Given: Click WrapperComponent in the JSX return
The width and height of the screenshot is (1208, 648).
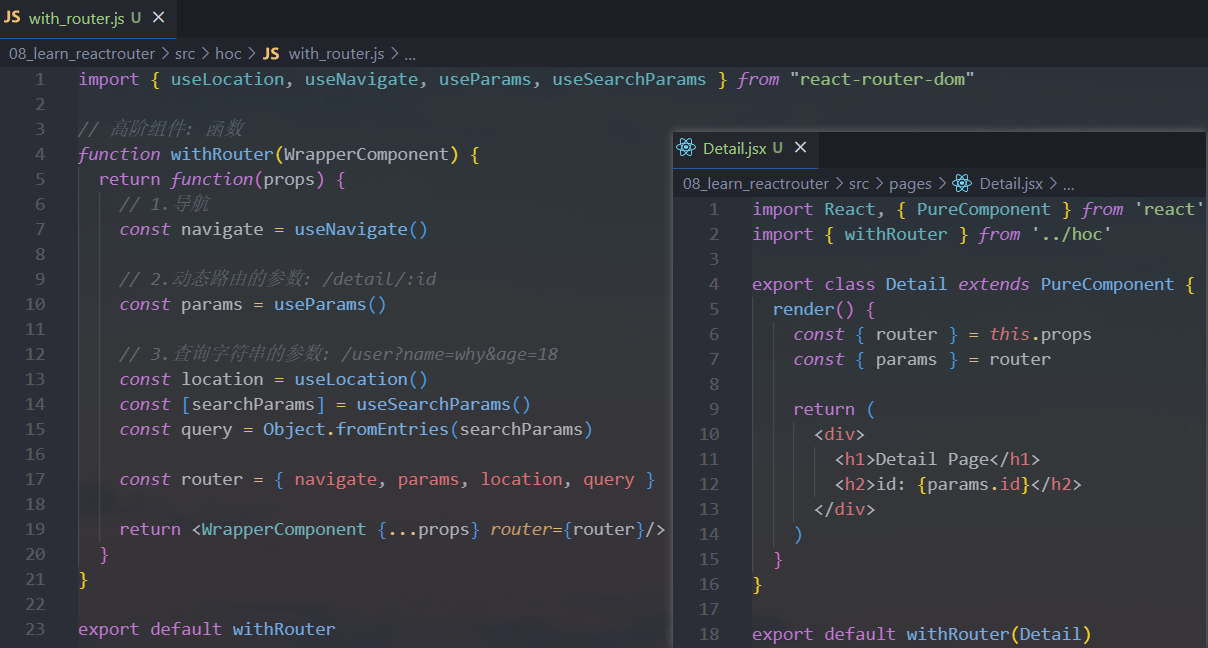Looking at the screenshot, I should [x=284, y=529].
